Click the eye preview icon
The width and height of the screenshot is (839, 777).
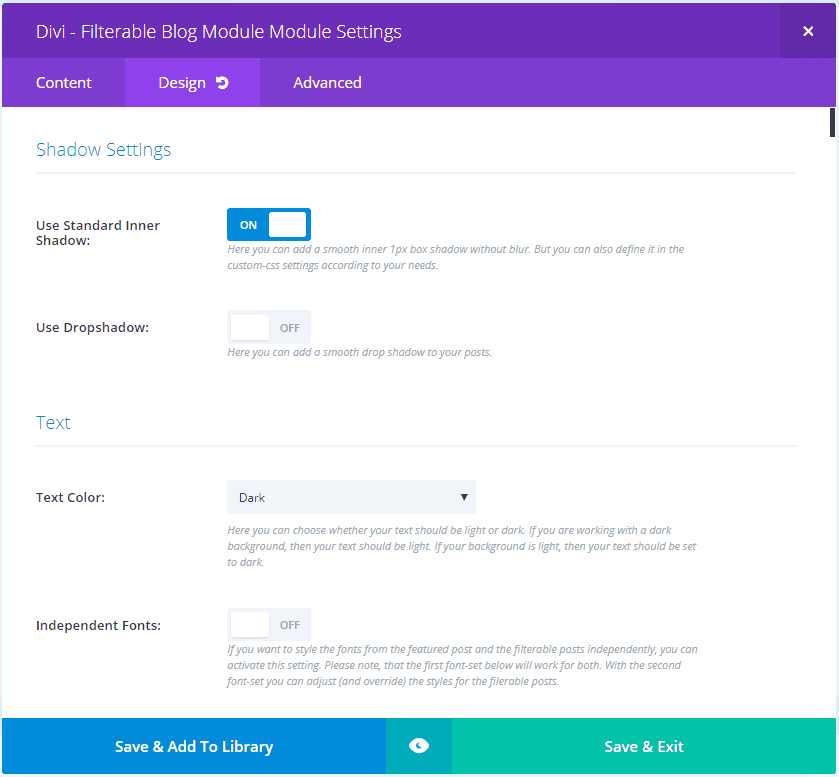click(419, 746)
